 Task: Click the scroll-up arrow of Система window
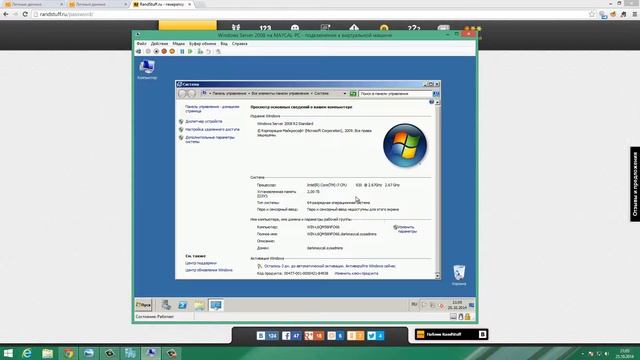[x=438, y=102]
